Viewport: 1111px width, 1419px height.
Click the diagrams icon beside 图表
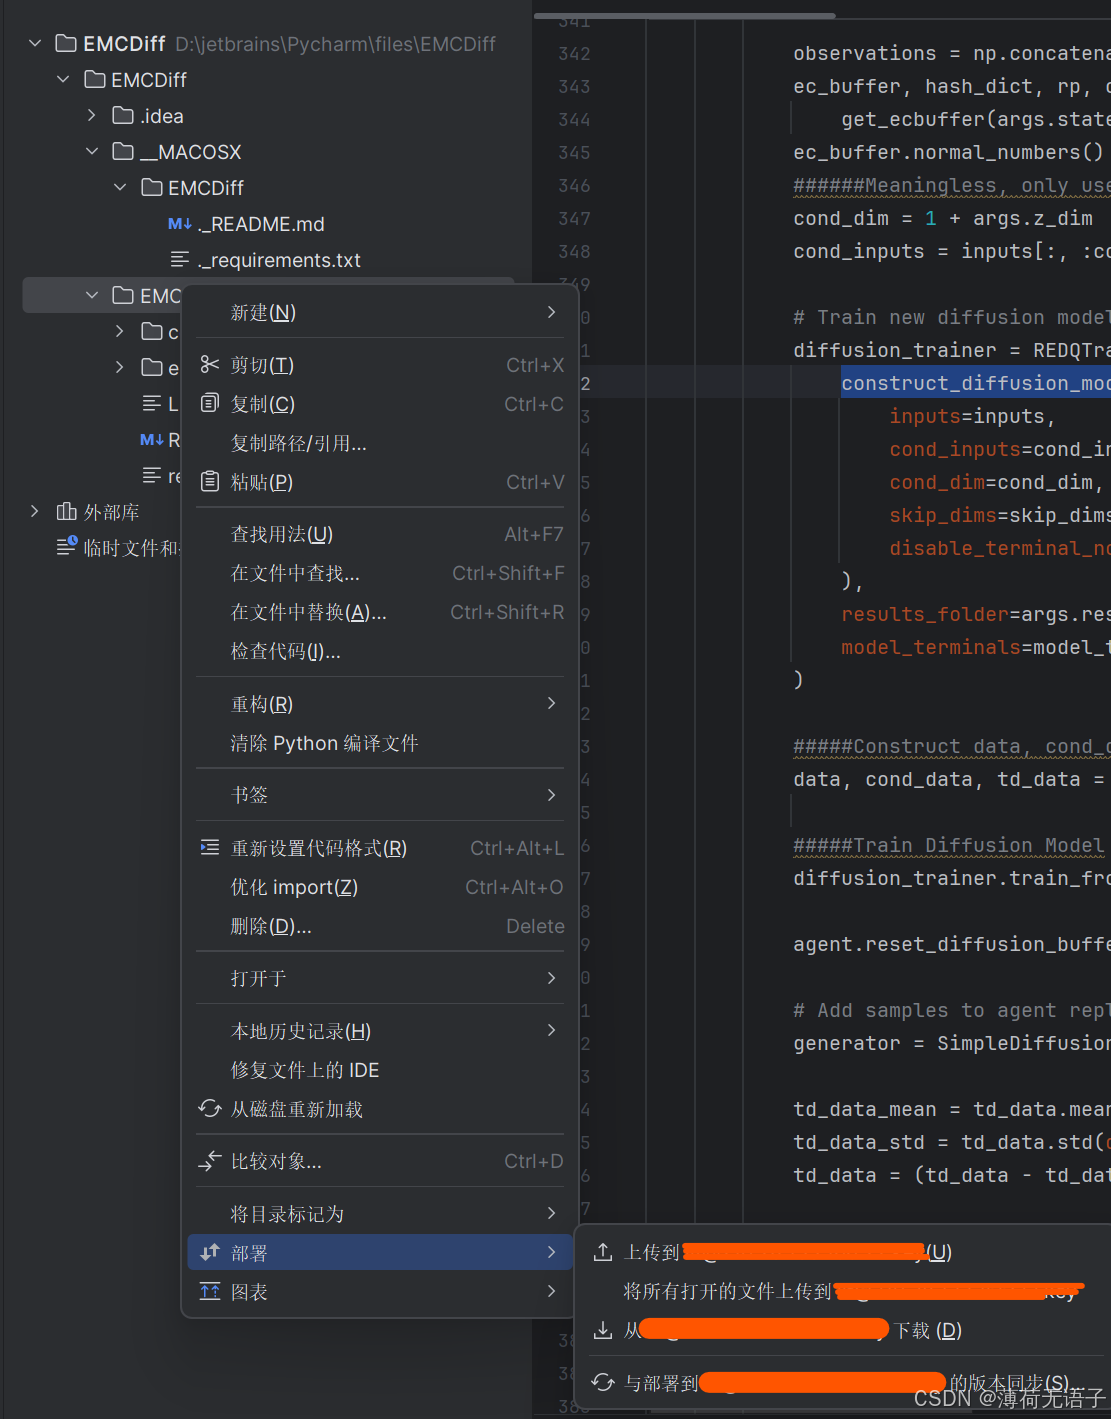click(210, 1292)
